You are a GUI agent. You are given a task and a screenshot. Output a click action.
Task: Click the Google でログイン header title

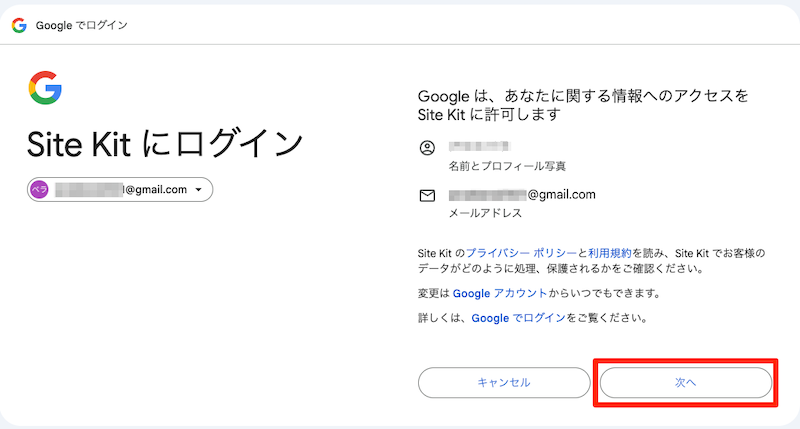coord(81,25)
